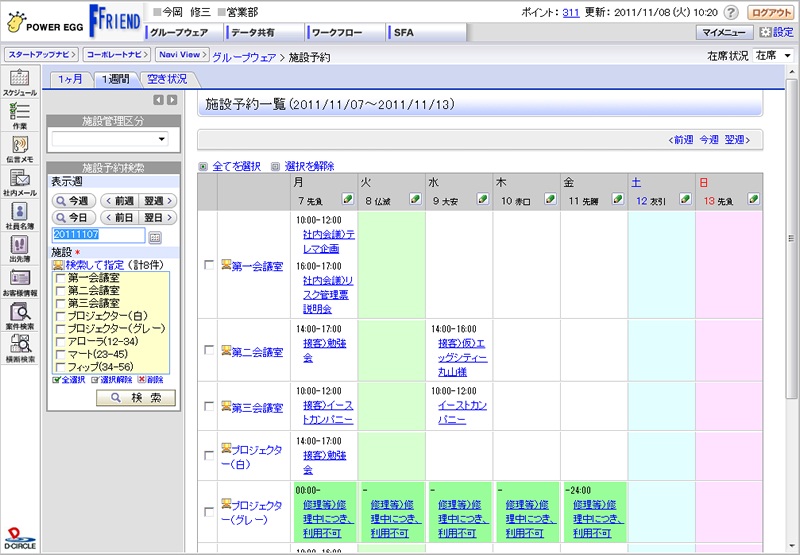Click the 今週 button in search panel
800x555 pixels.
(x=74, y=200)
